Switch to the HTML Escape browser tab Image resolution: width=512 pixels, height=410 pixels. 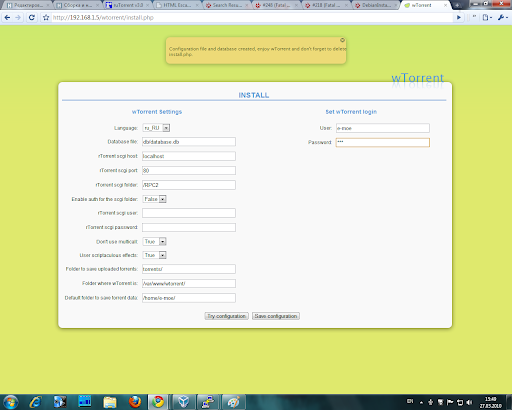[177, 5]
